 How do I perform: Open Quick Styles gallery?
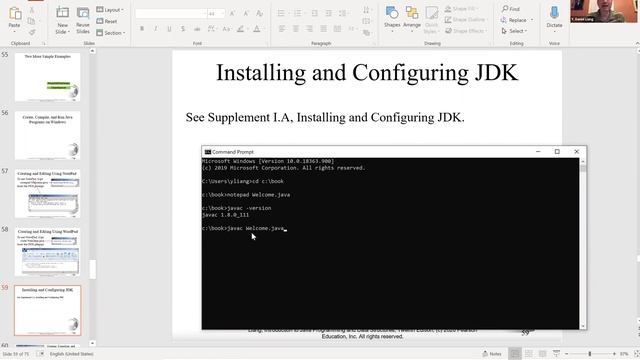pos(431,20)
